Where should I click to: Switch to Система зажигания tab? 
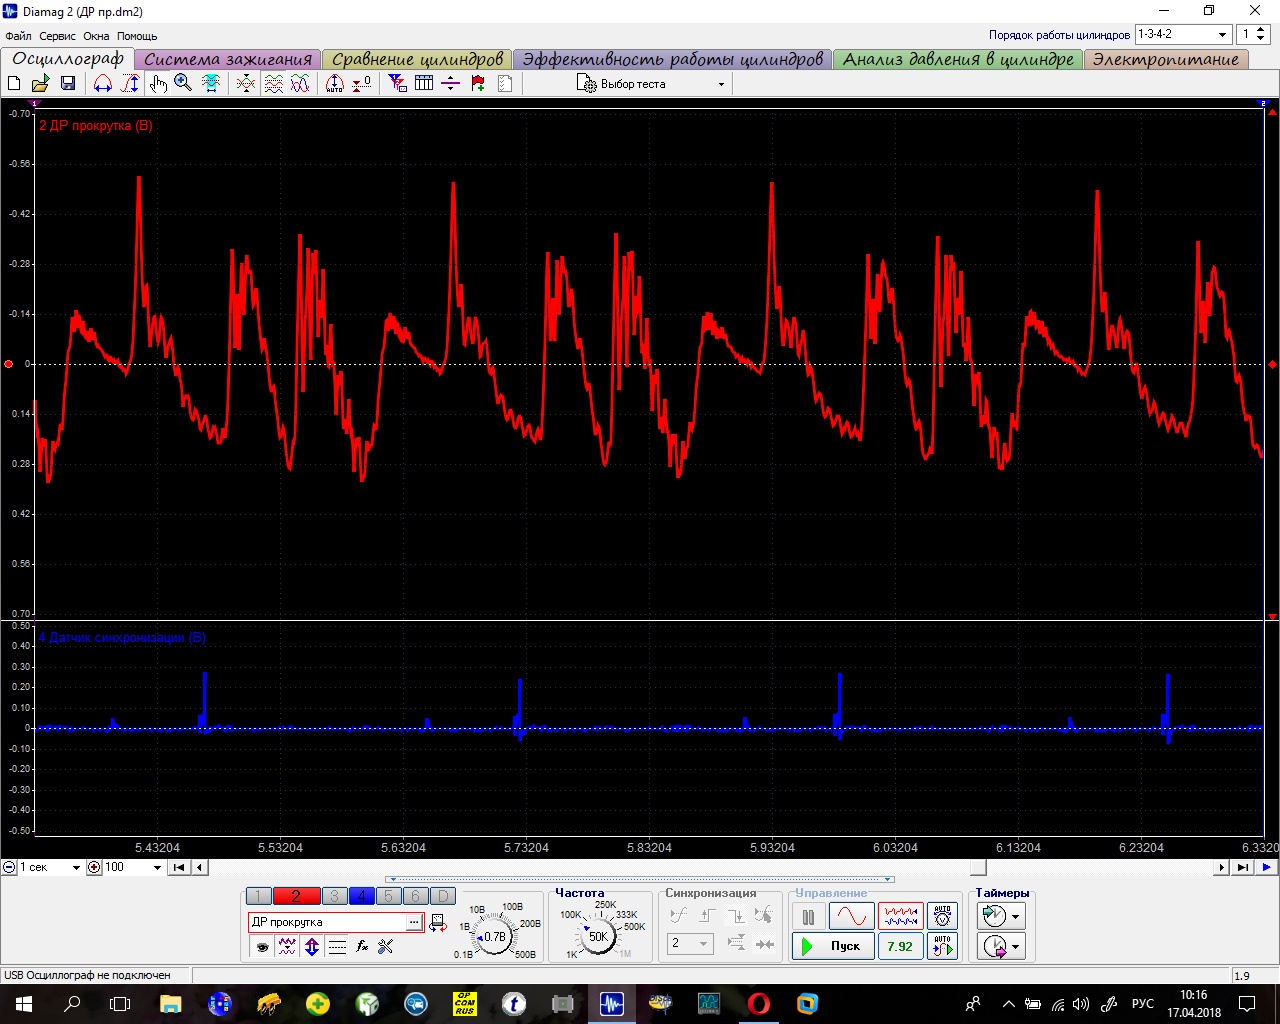click(x=228, y=59)
